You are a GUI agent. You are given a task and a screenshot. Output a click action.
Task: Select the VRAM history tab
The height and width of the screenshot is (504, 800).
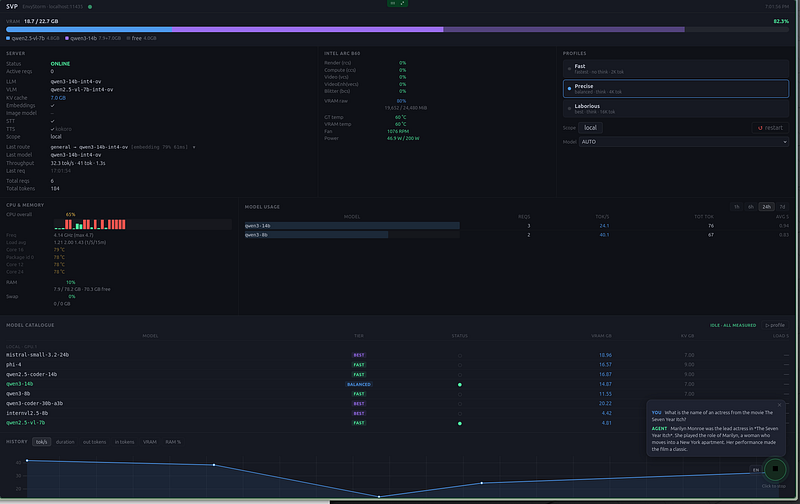149,442
